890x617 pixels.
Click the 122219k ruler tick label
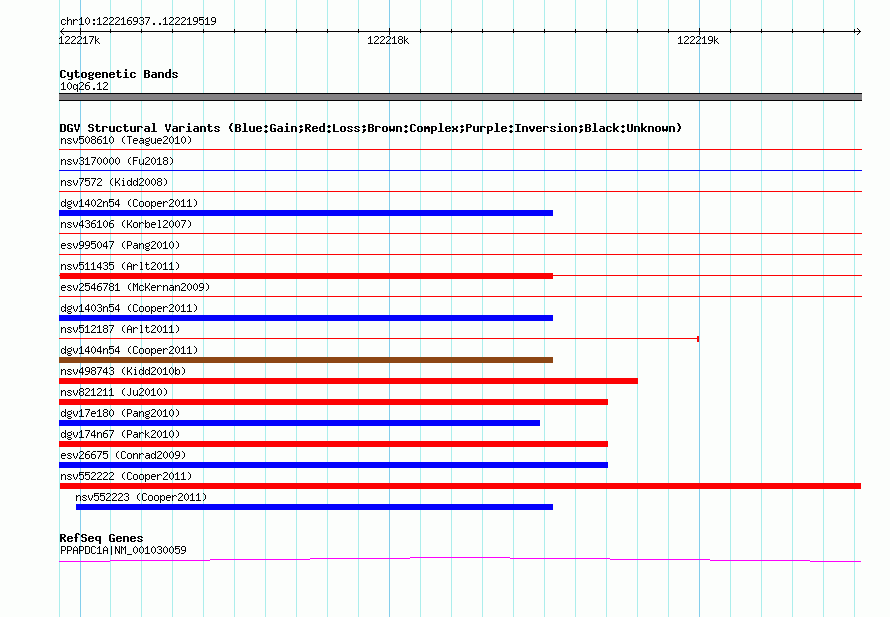(x=698, y=40)
